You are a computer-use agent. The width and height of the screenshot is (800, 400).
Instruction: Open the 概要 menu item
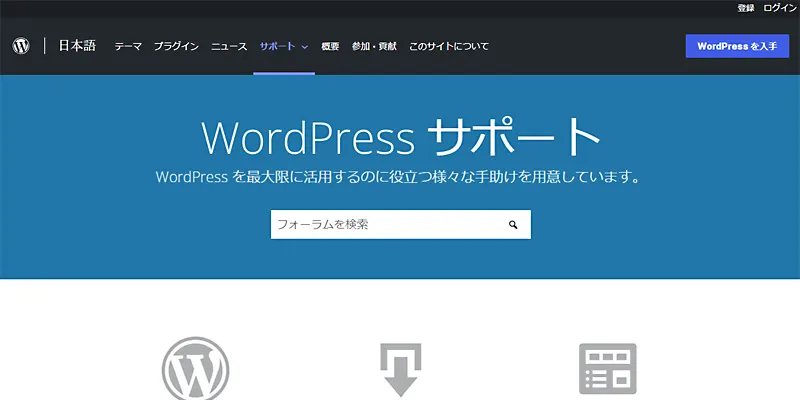click(x=330, y=47)
